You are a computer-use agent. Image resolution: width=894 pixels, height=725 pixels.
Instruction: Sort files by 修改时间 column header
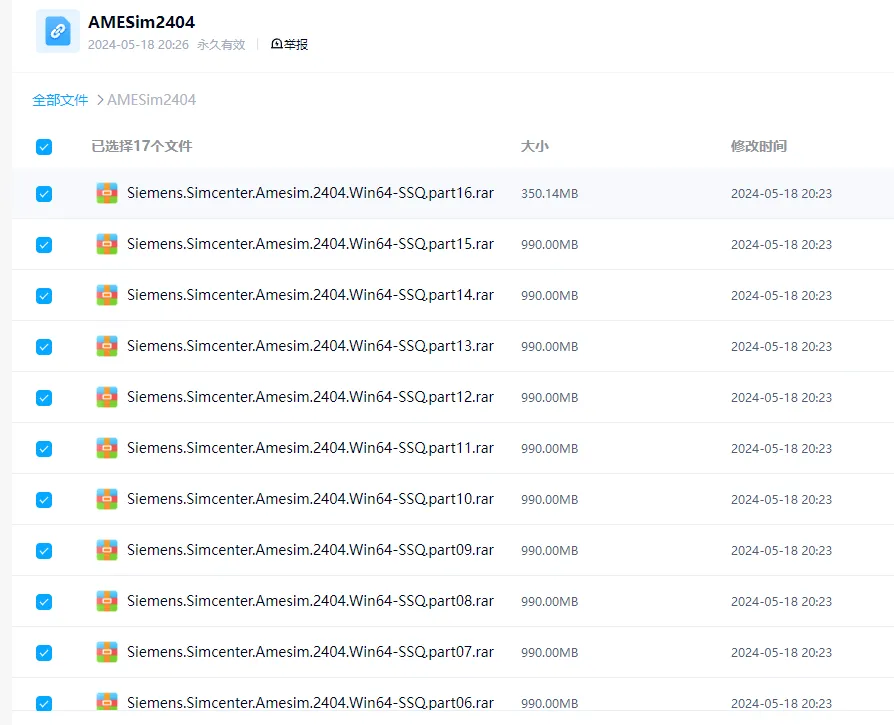click(759, 146)
